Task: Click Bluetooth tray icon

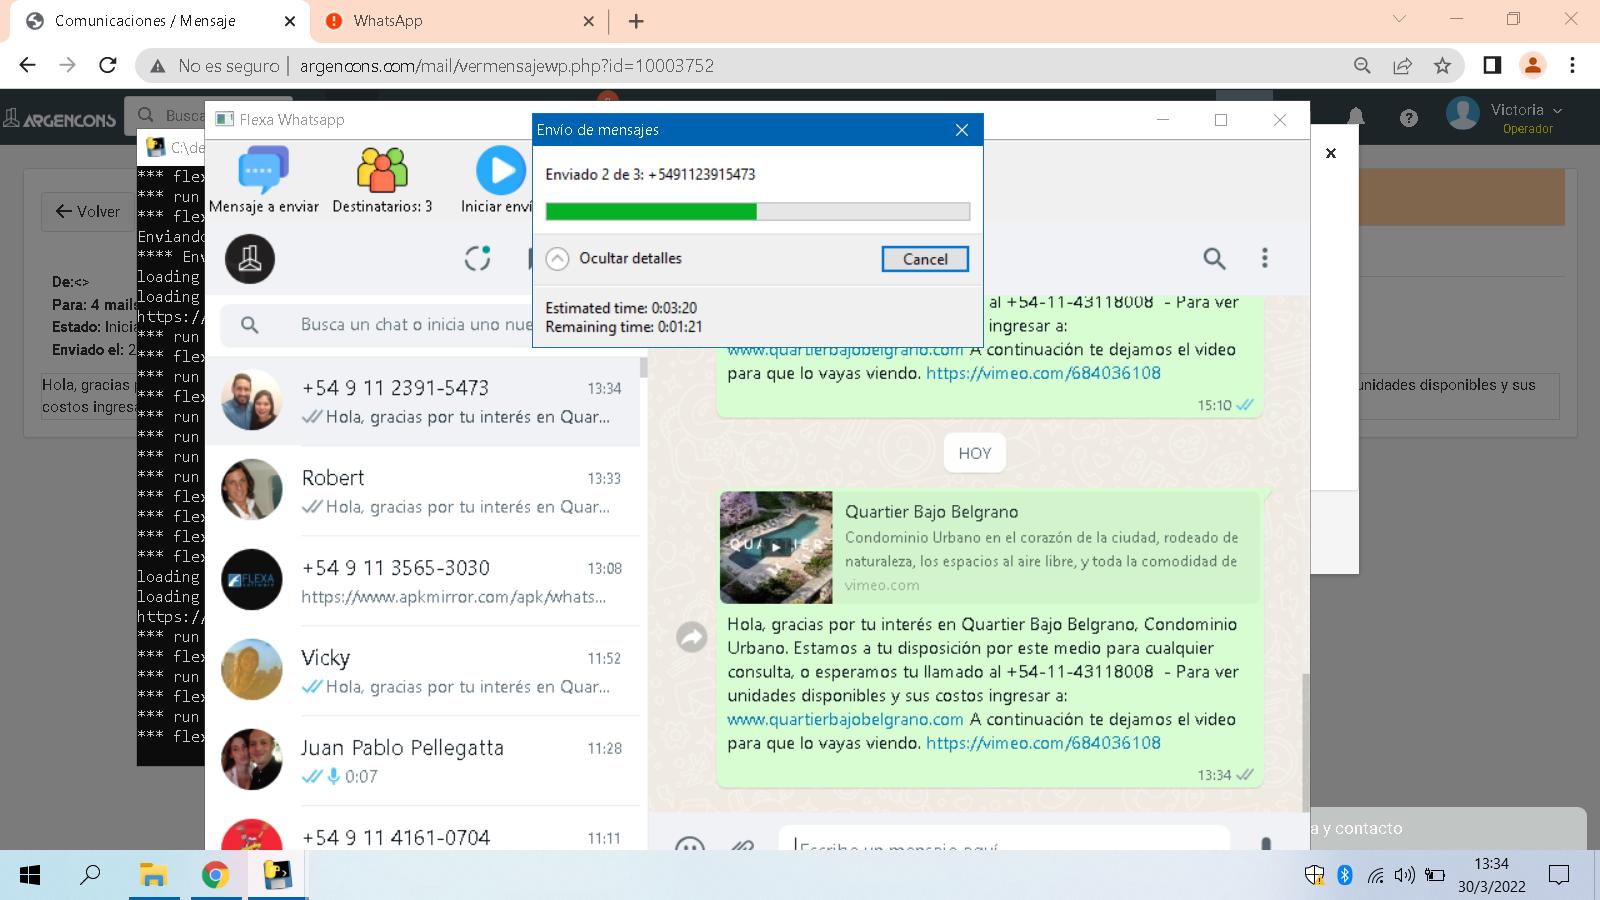Action: point(1345,876)
